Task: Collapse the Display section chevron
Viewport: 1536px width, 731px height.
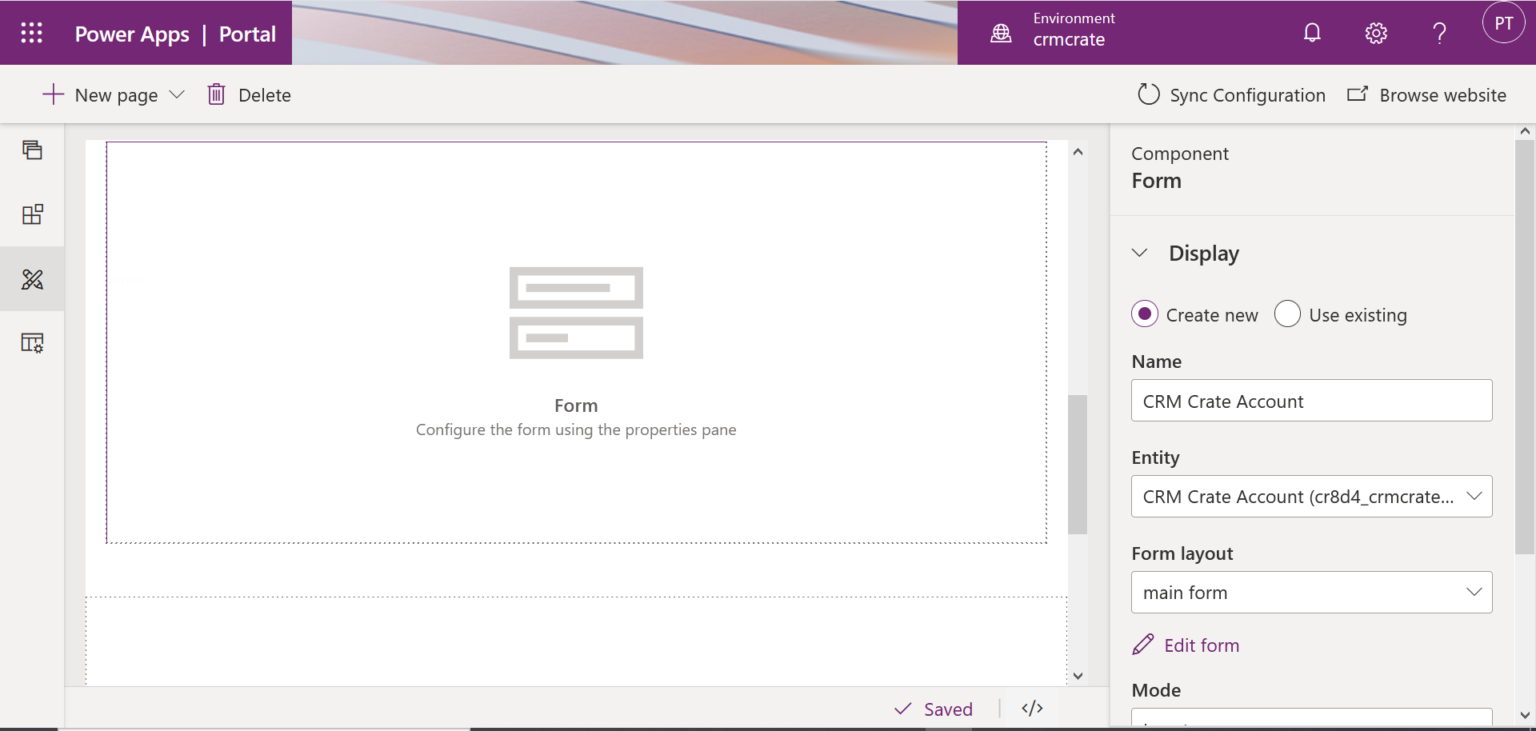Action: (1140, 253)
